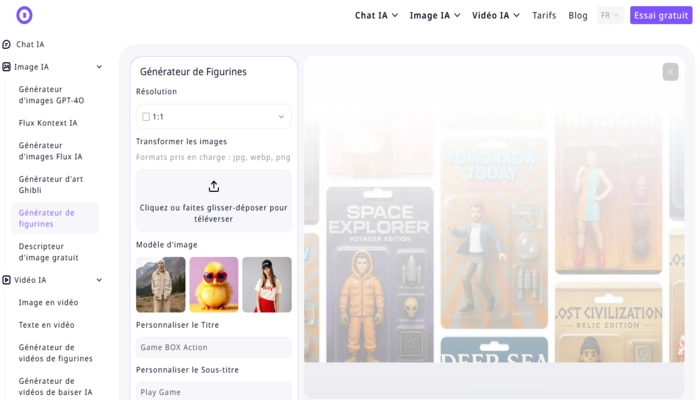This screenshot has height=400, width=700.
Task: Open Générateur de vidéos de figurines
Action: coord(55,353)
